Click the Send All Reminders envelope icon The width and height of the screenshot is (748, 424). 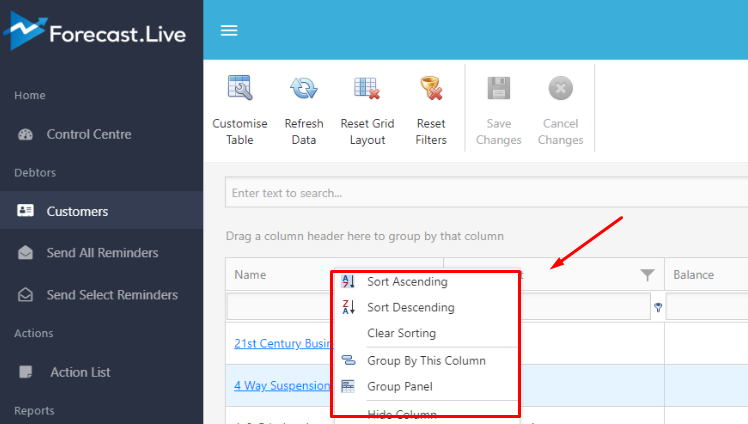point(25,252)
